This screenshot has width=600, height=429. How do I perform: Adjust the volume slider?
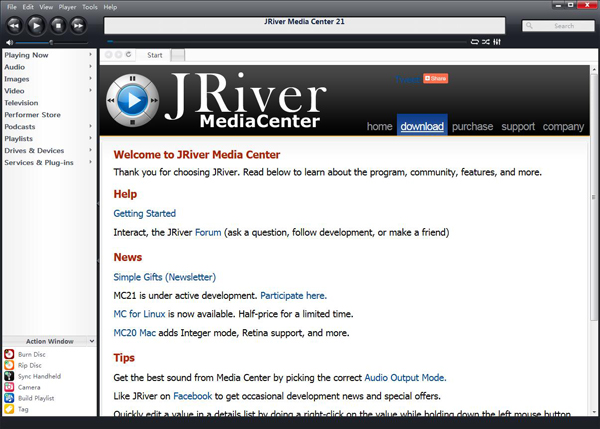coord(51,42)
